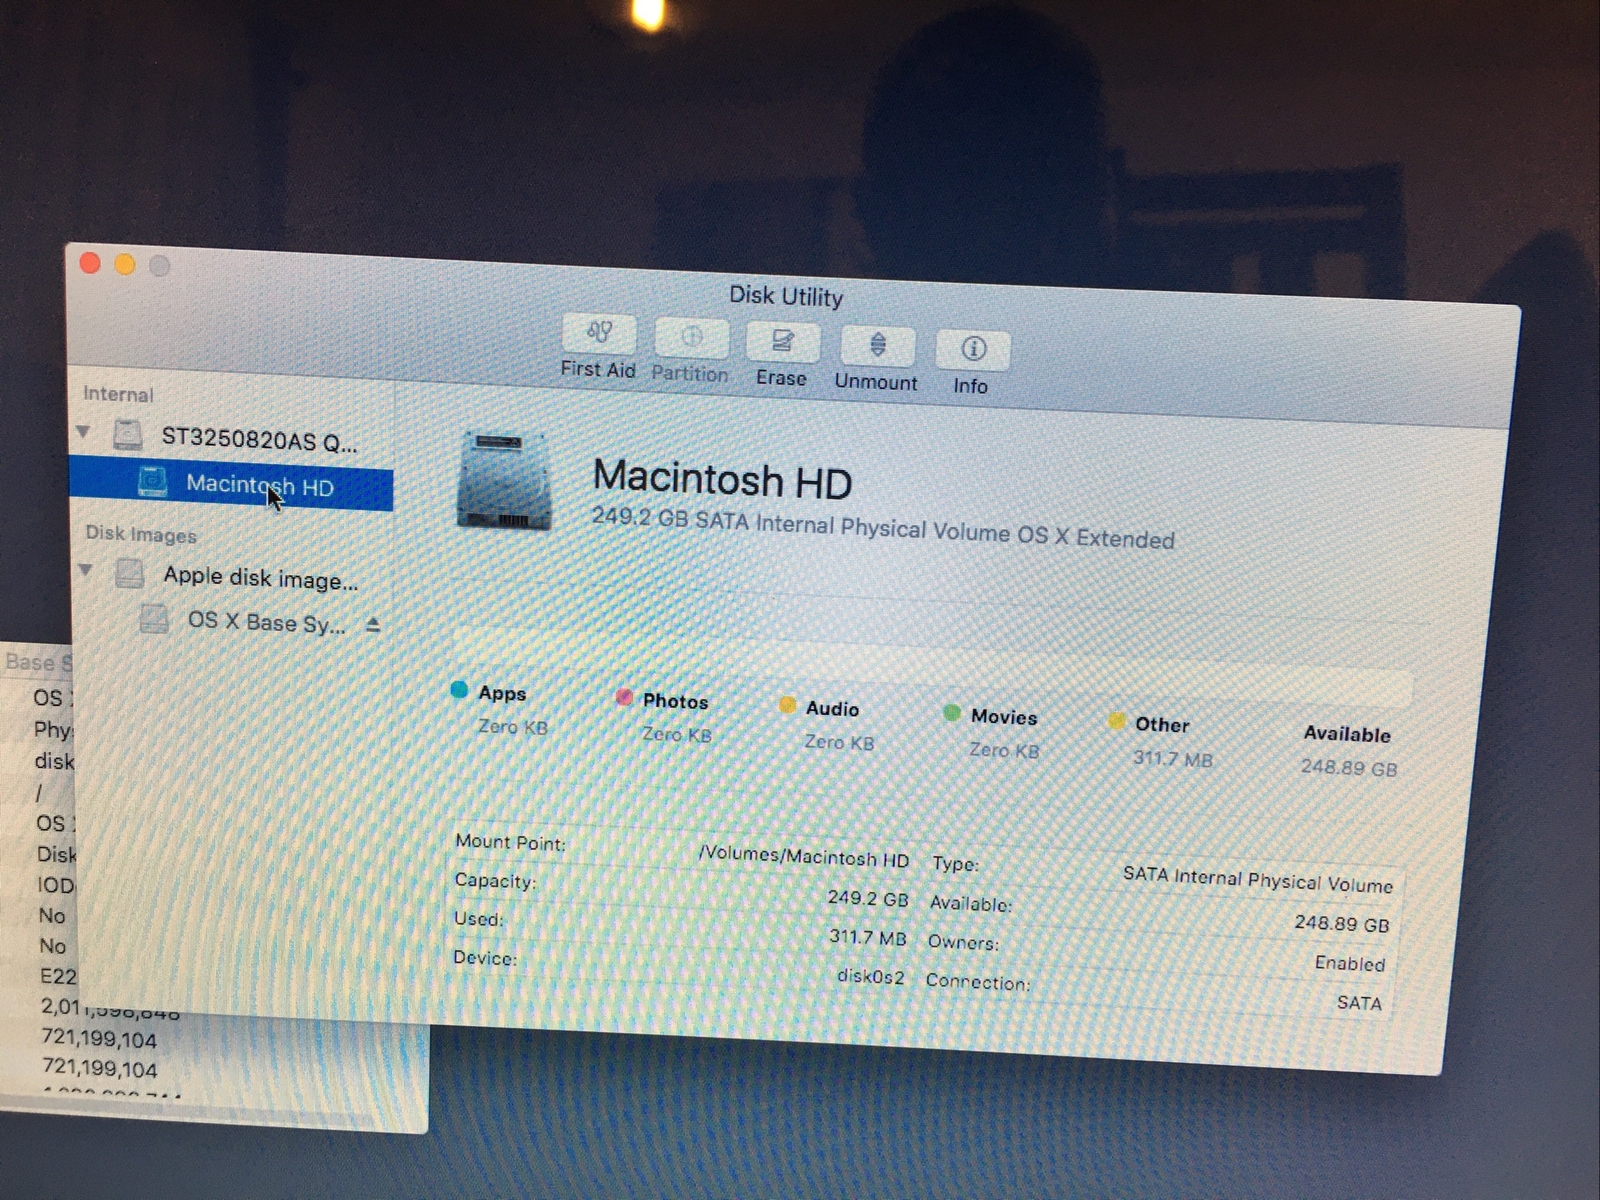This screenshot has height=1200, width=1600.
Task: Click the Disk Utility window title
Action: 786,296
